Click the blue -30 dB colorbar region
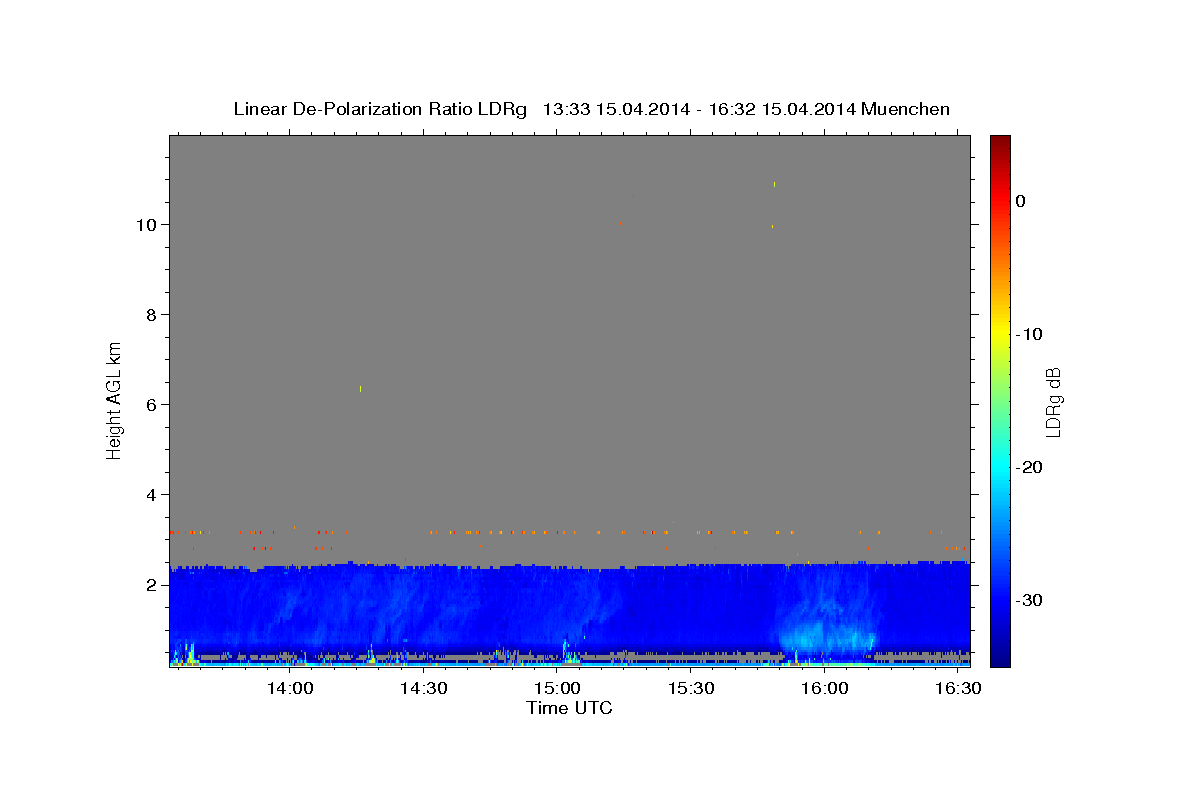Viewport: 1200px width, 800px height. (1000, 600)
